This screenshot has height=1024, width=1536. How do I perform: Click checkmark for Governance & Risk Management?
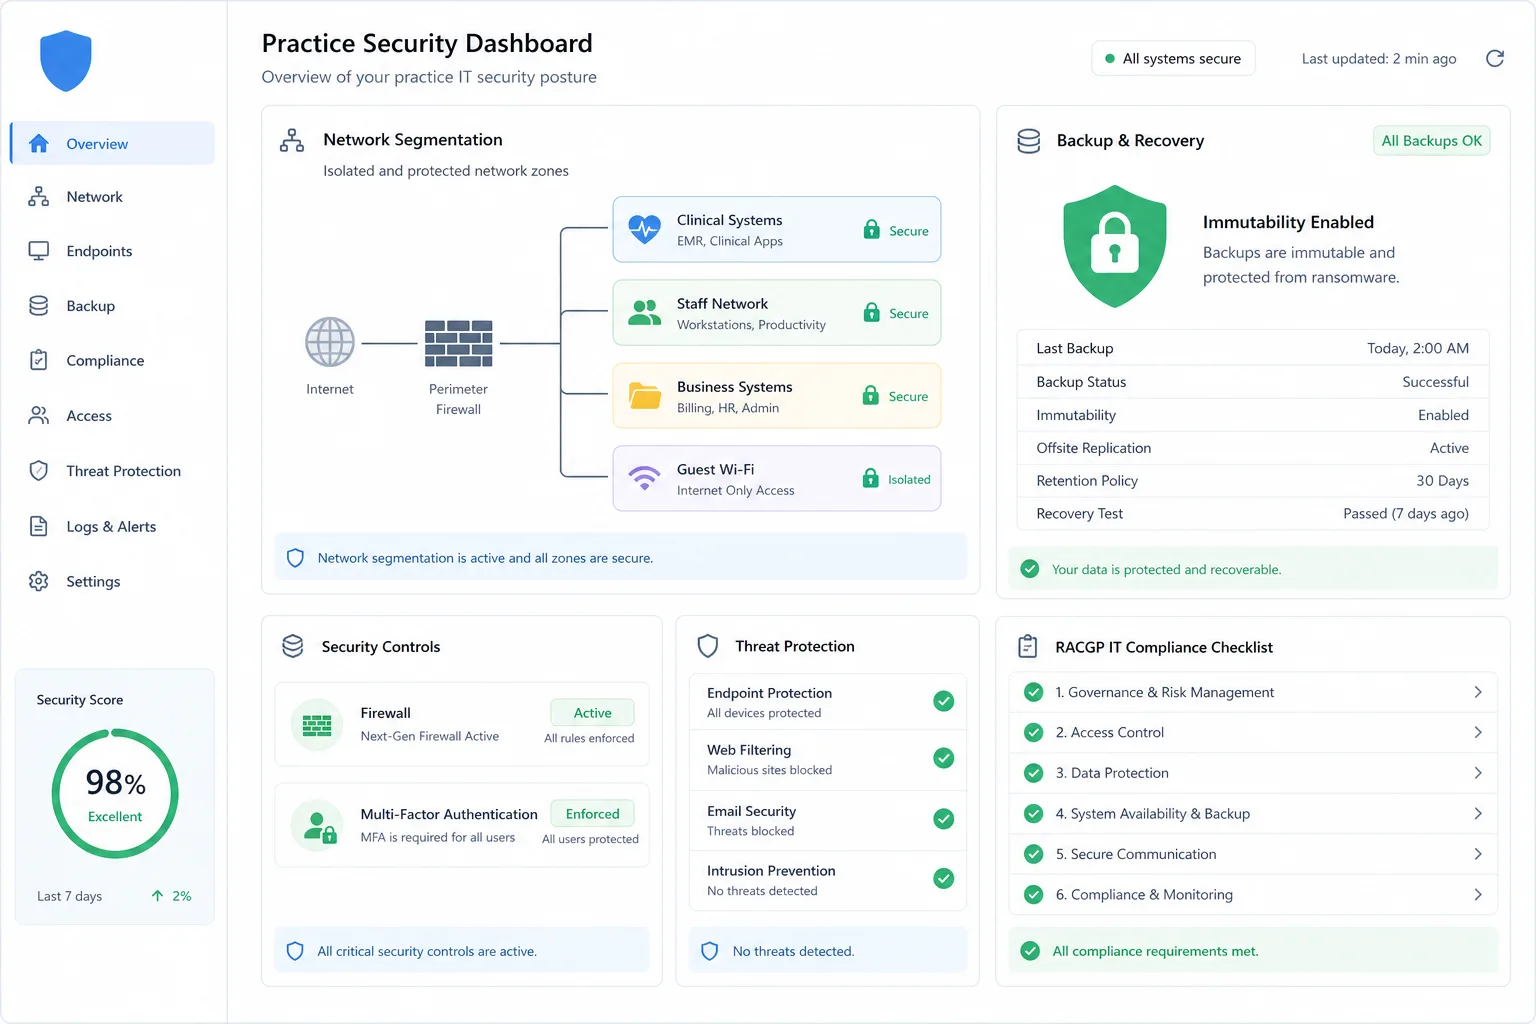[1034, 692]
